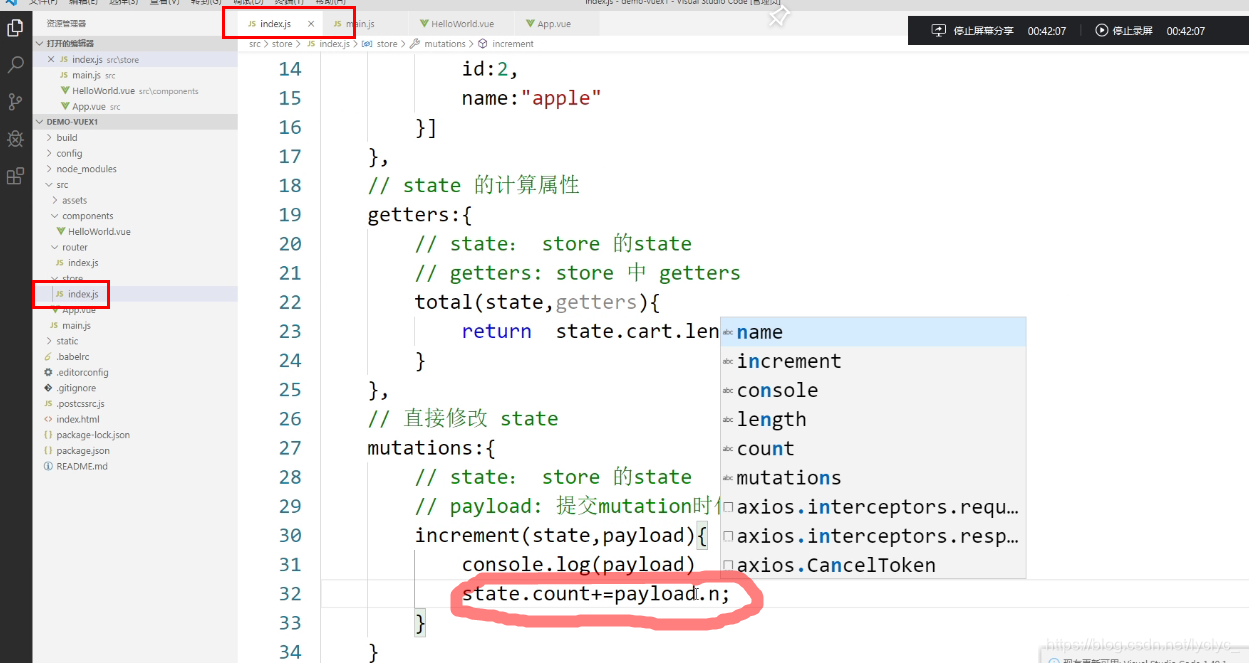The height and width of the screenshot is (663, 1249).
Task: Collapse the 打开的编辑器 section header
Action: 135,43
